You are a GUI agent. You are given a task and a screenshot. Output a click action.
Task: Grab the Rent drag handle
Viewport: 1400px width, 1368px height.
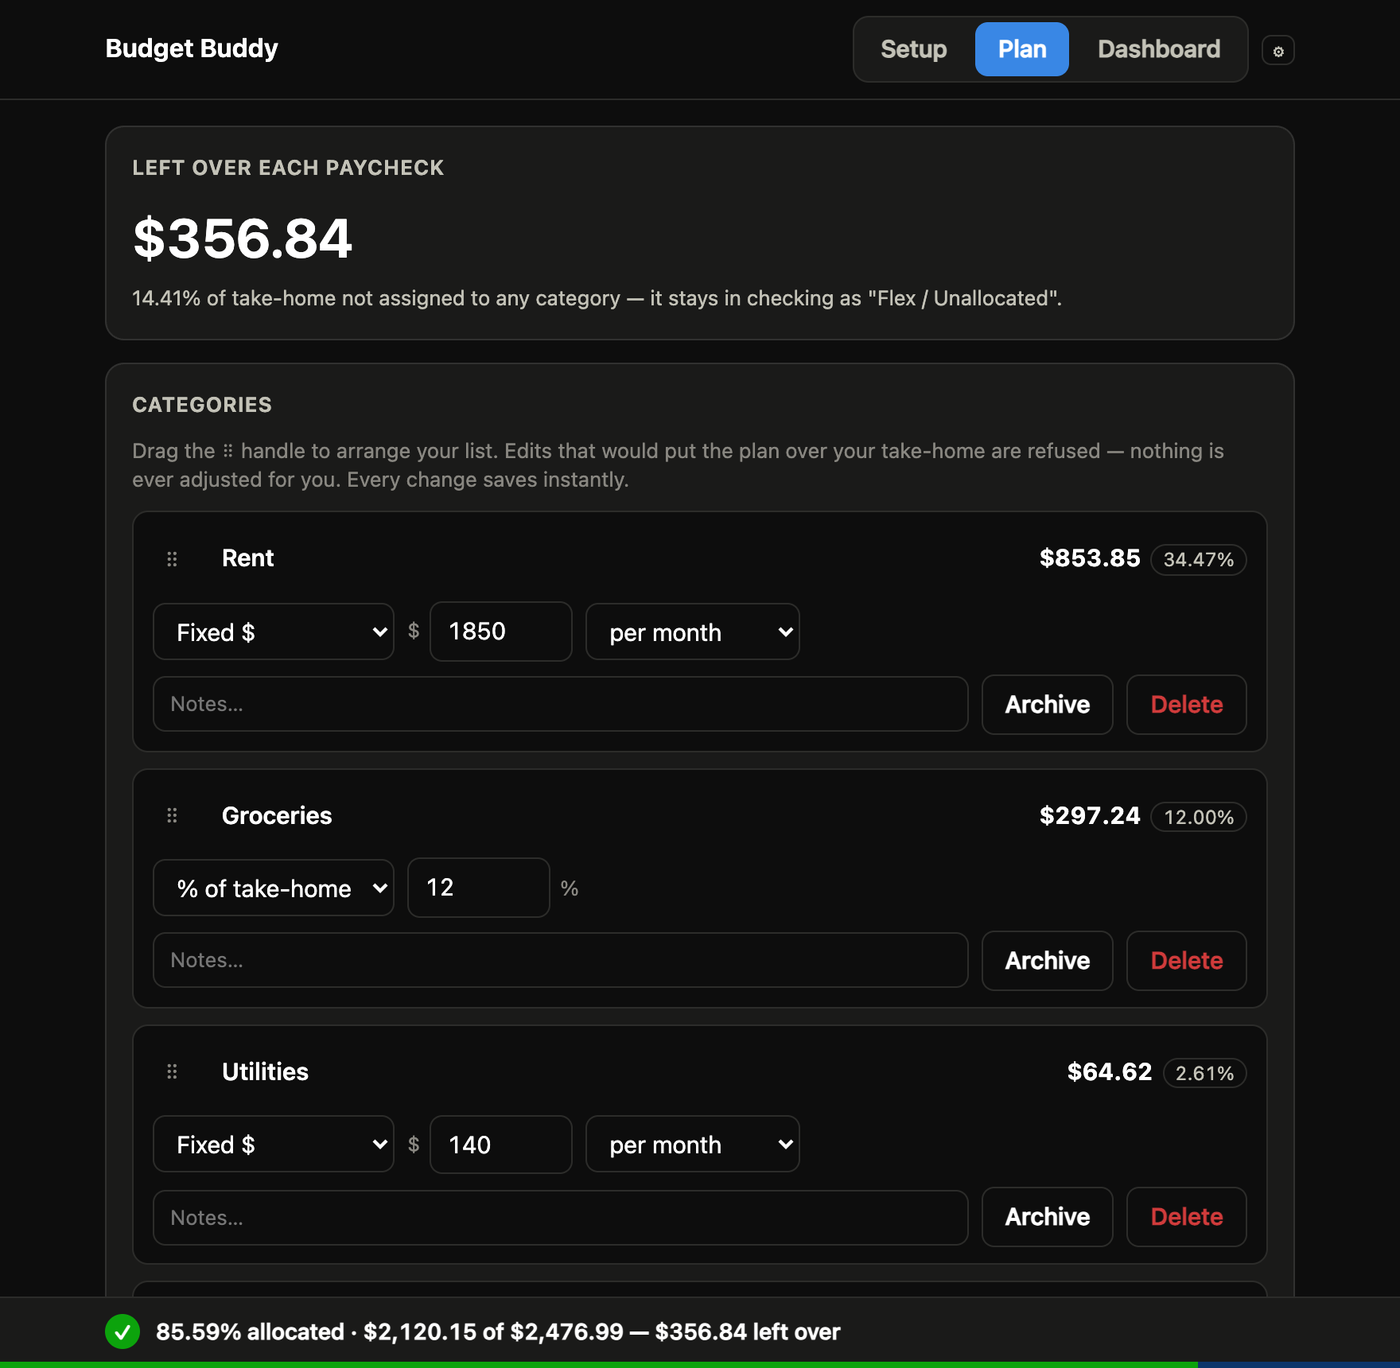172,559
